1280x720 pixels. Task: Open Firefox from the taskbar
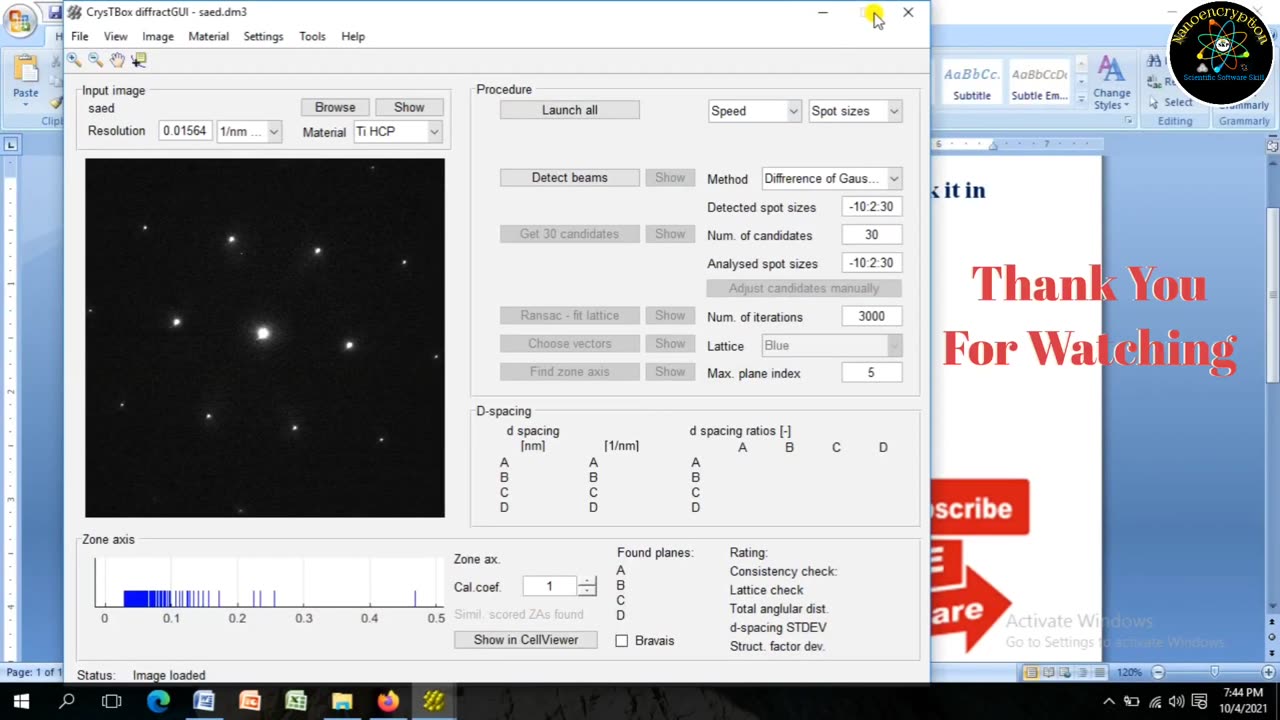pos(388,702)
